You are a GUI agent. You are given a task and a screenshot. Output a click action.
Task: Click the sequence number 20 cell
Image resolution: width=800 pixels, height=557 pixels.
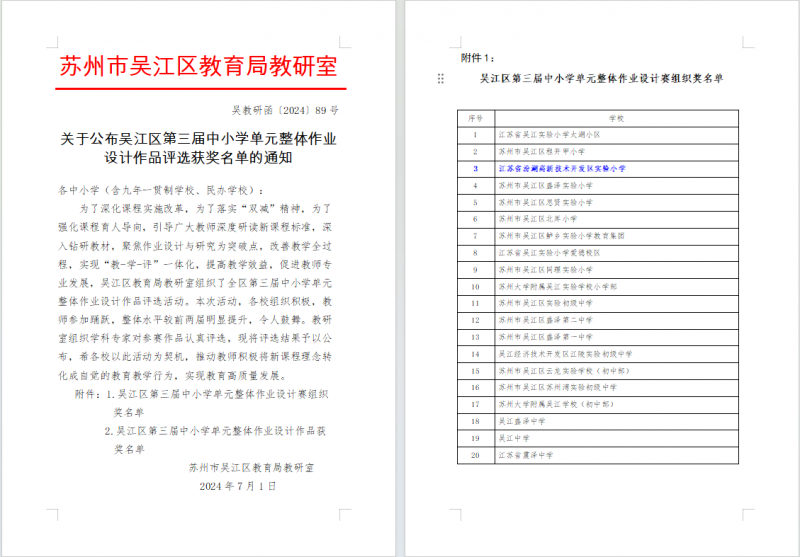(x=476, y=455)
